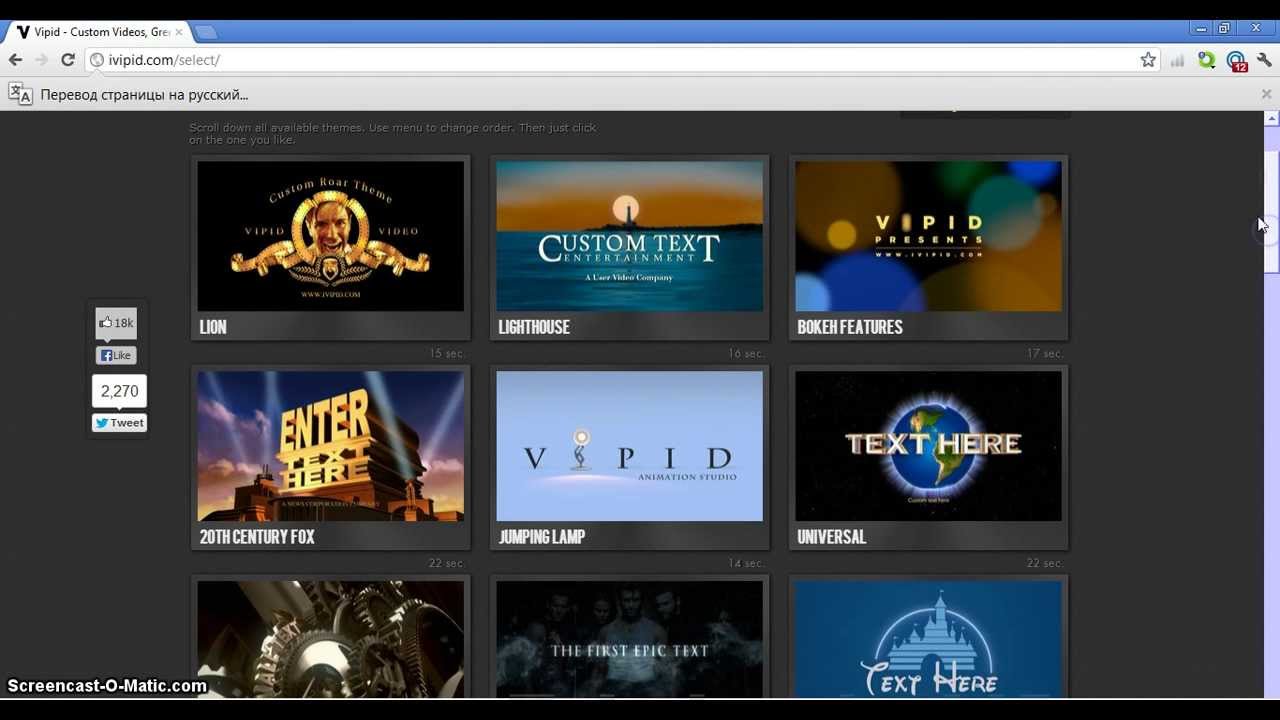Select the Jumping Lamp theme thumbnail

[x=629, y=446]
